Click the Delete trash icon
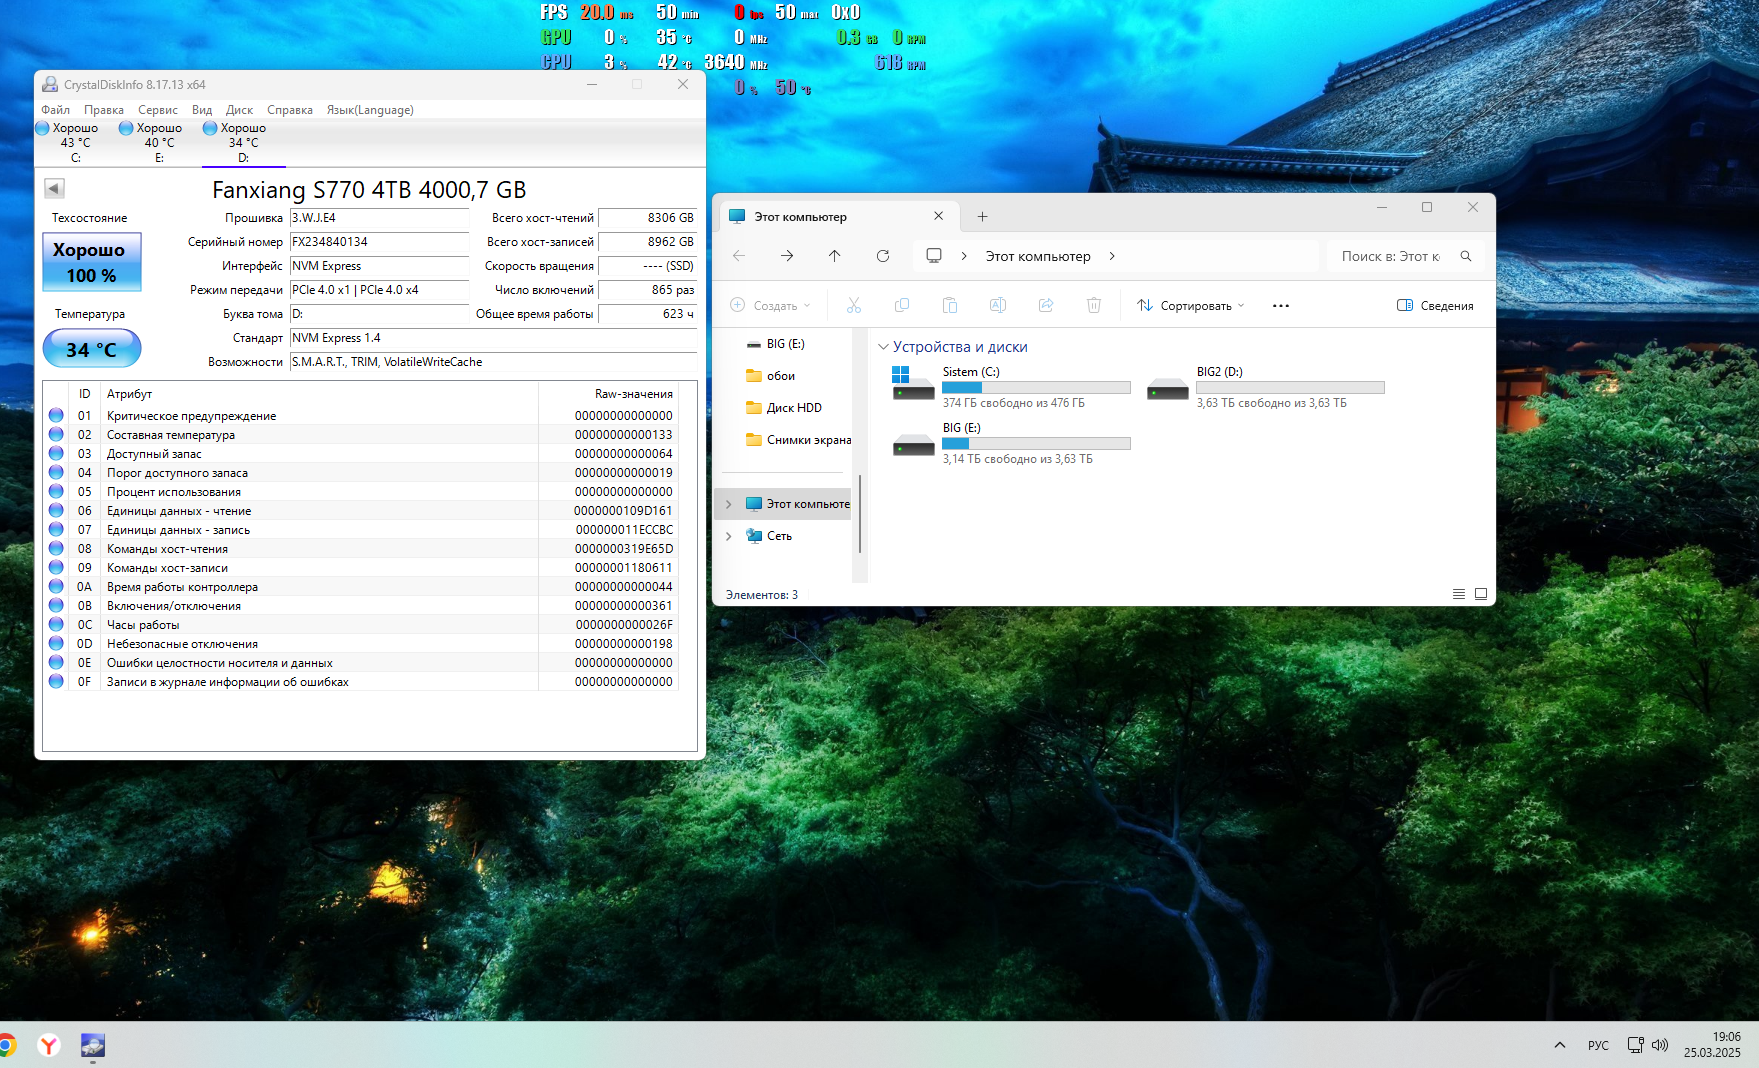This screenshot has height=1068, width=1759. 1094,306
